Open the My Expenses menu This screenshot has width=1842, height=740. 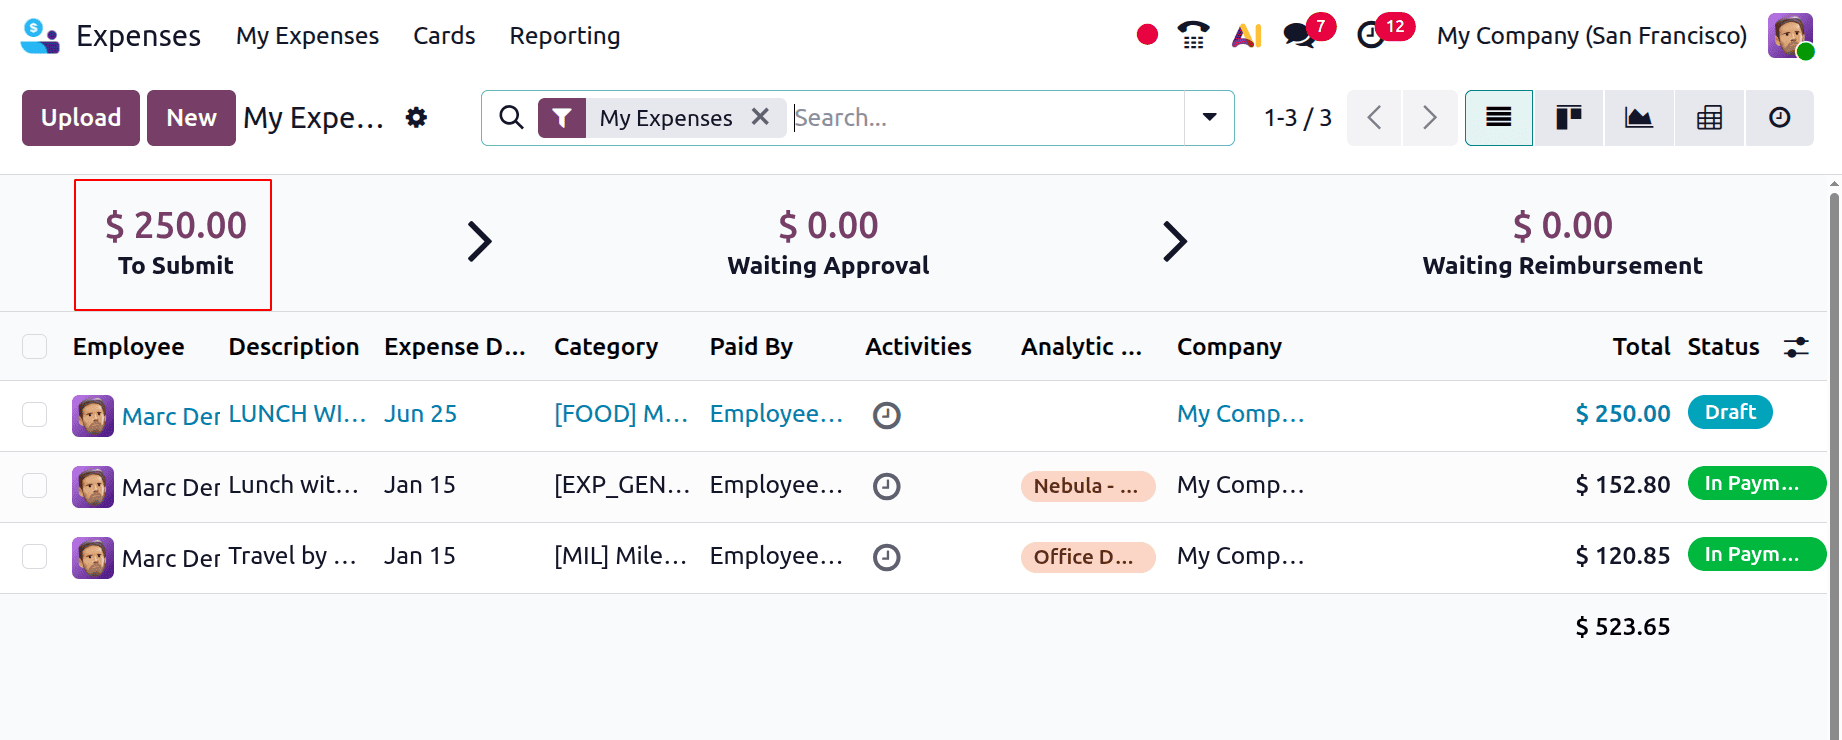[307, 36]
